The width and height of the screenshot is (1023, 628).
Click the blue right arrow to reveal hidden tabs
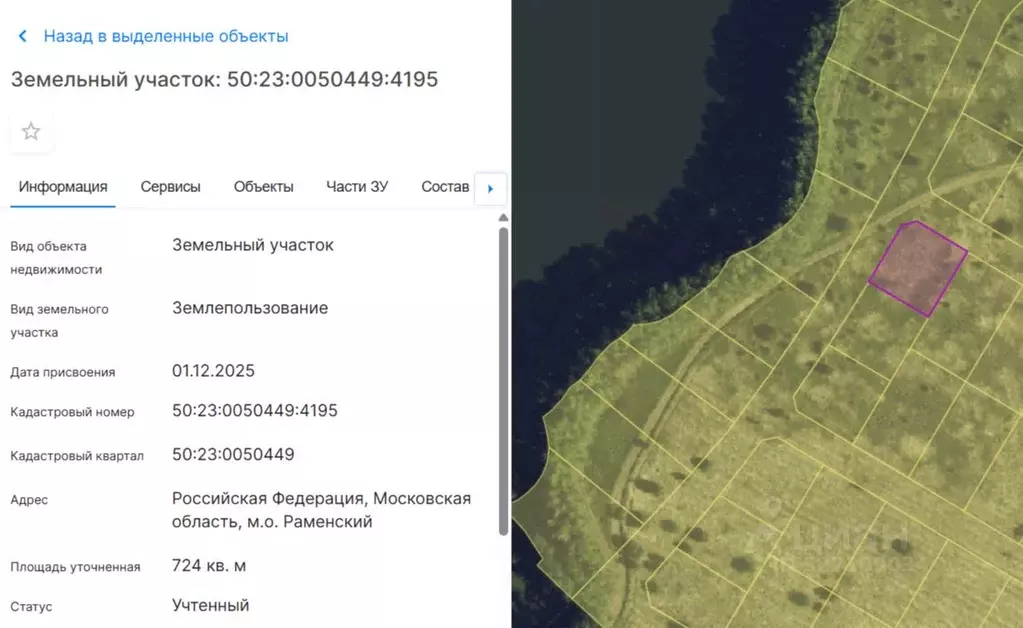490,188
